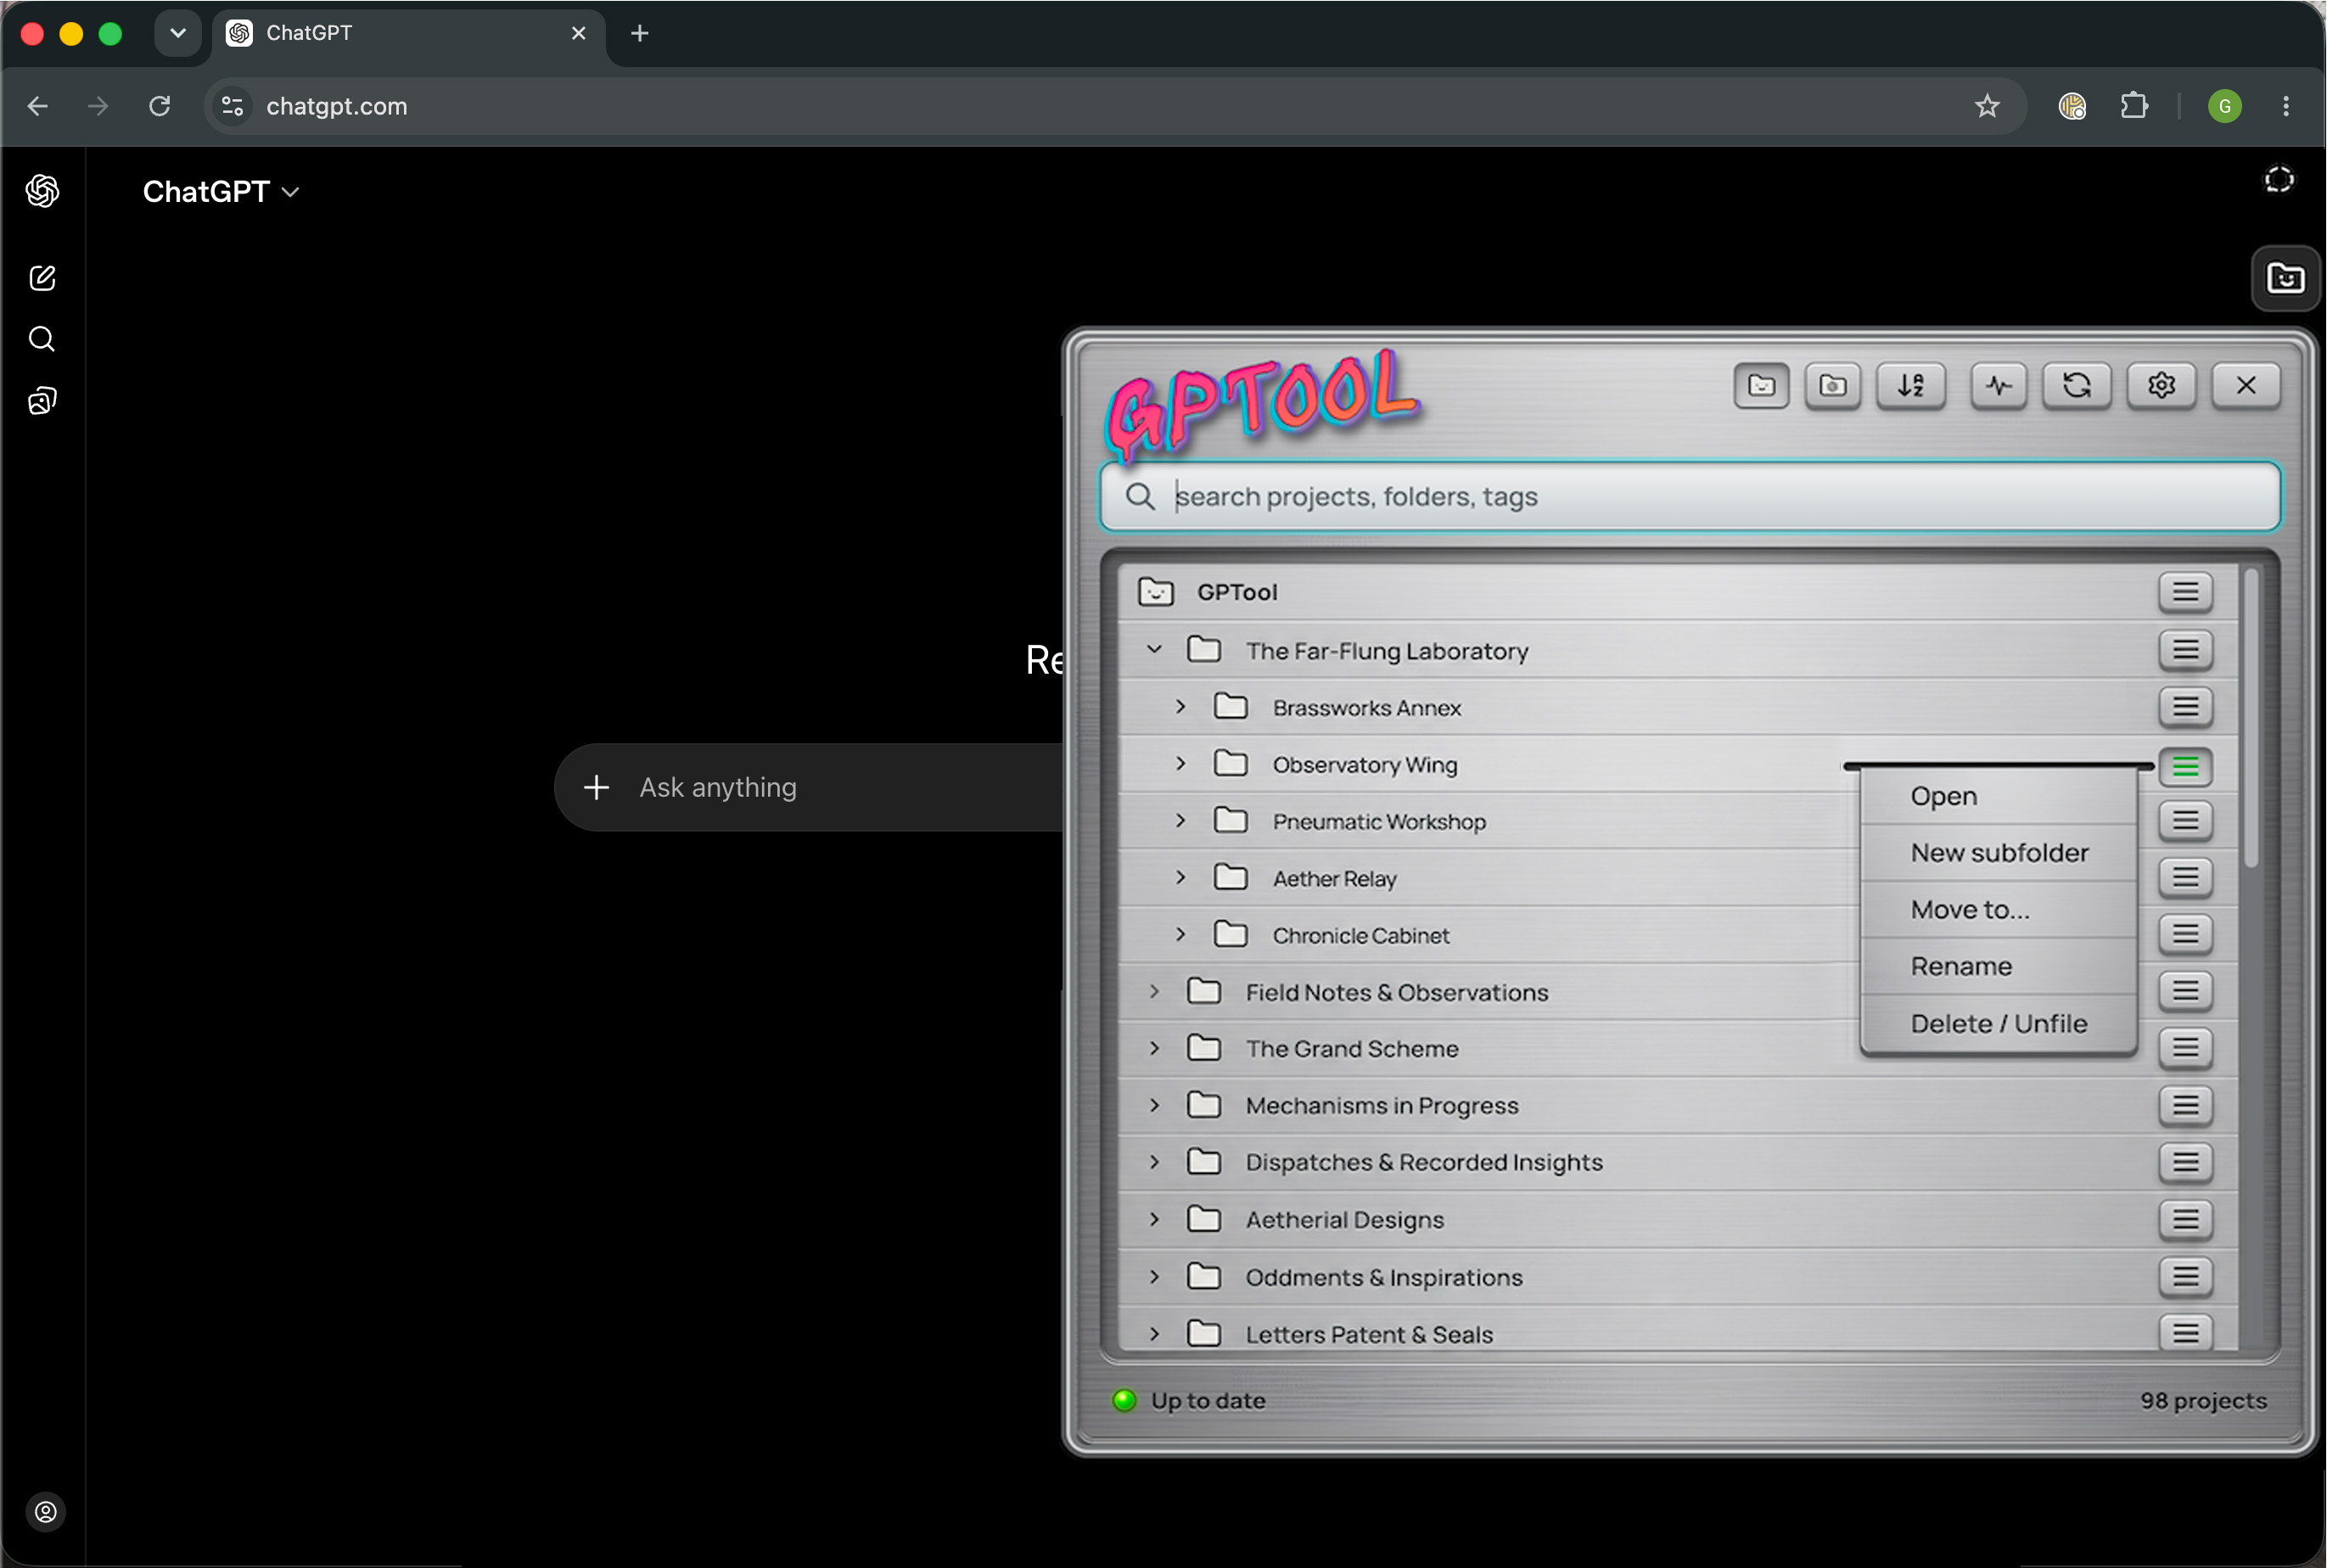The image size is (2327, 1568).
Task: Open the Chrome extensions puzzle icon
Action: [x=2133, y=106]
